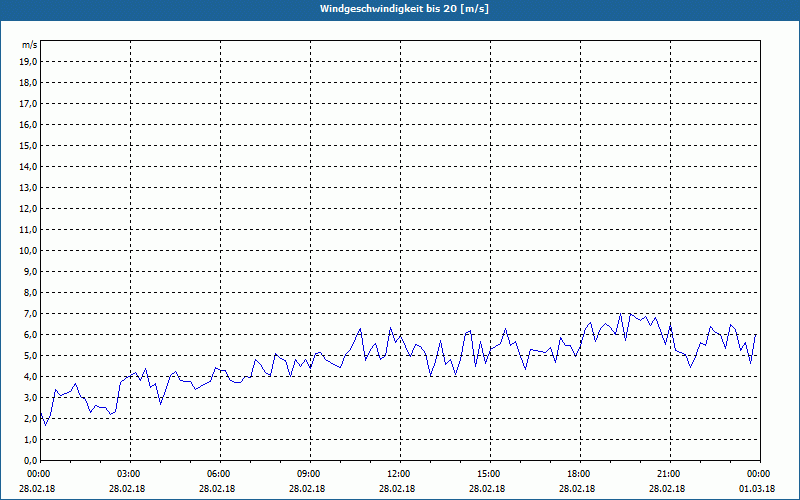800x500 pixels.
Task: Click the "28.02.18" date beneath 12:00
Action: (x=397, y=489)
